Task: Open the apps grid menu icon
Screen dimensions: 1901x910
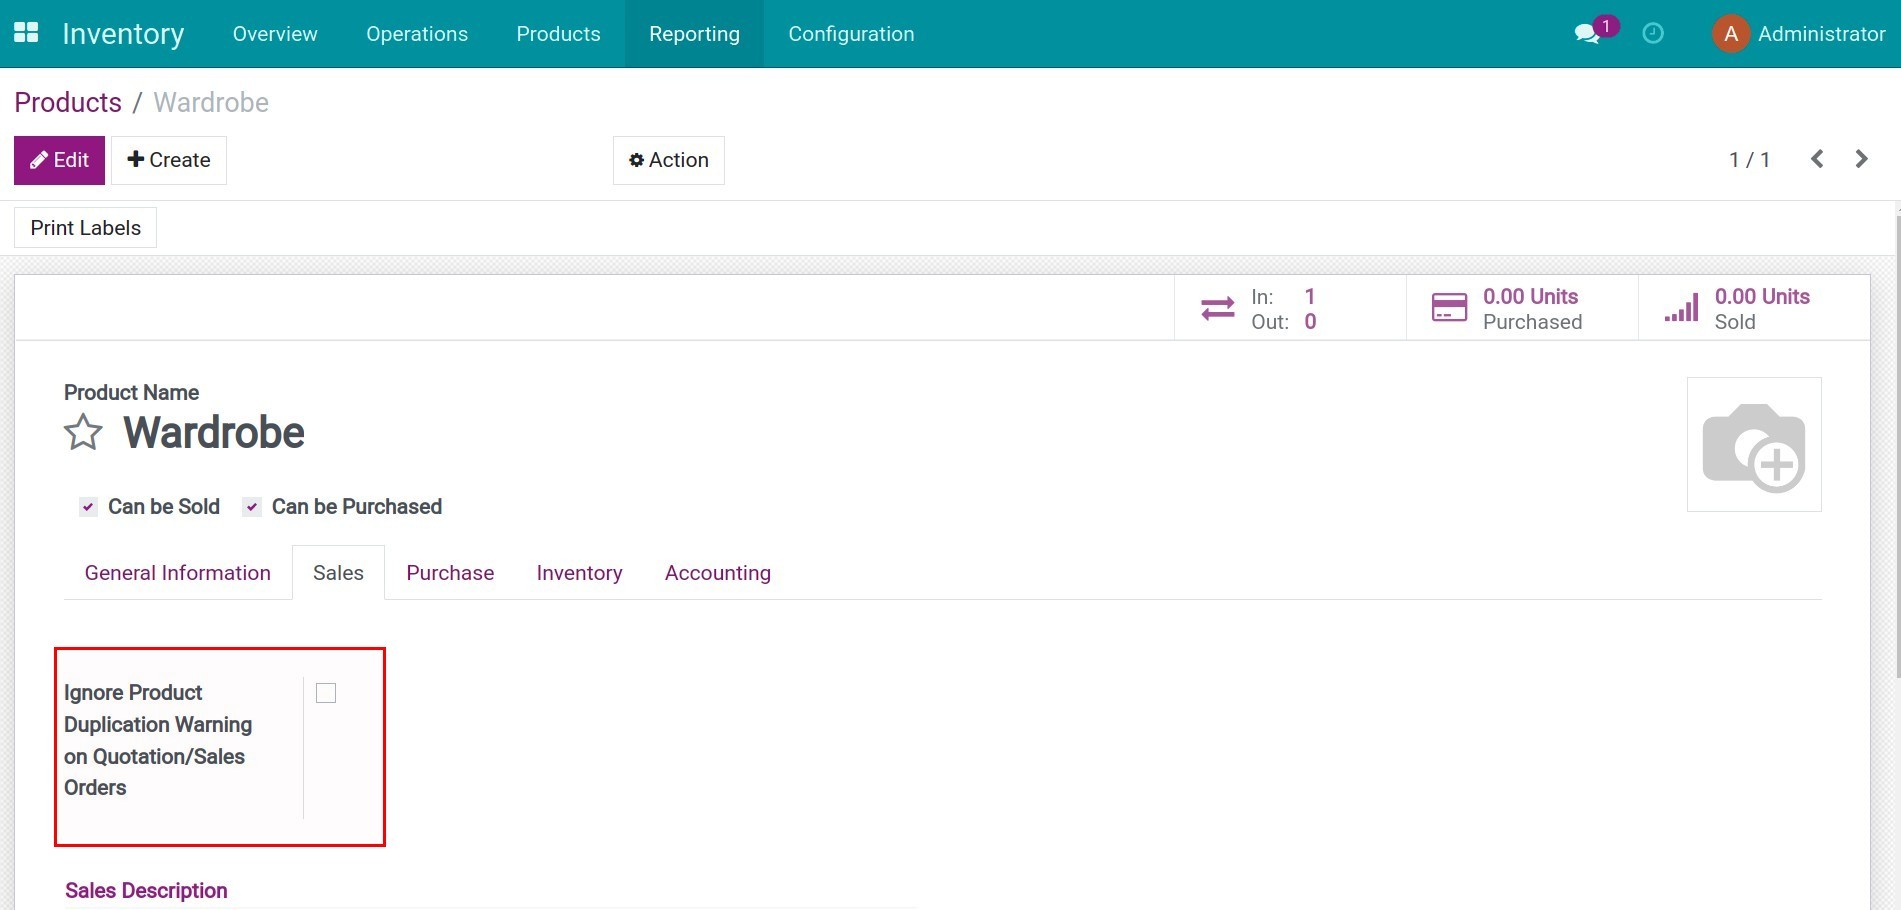Action: click(x=26, y=33)
